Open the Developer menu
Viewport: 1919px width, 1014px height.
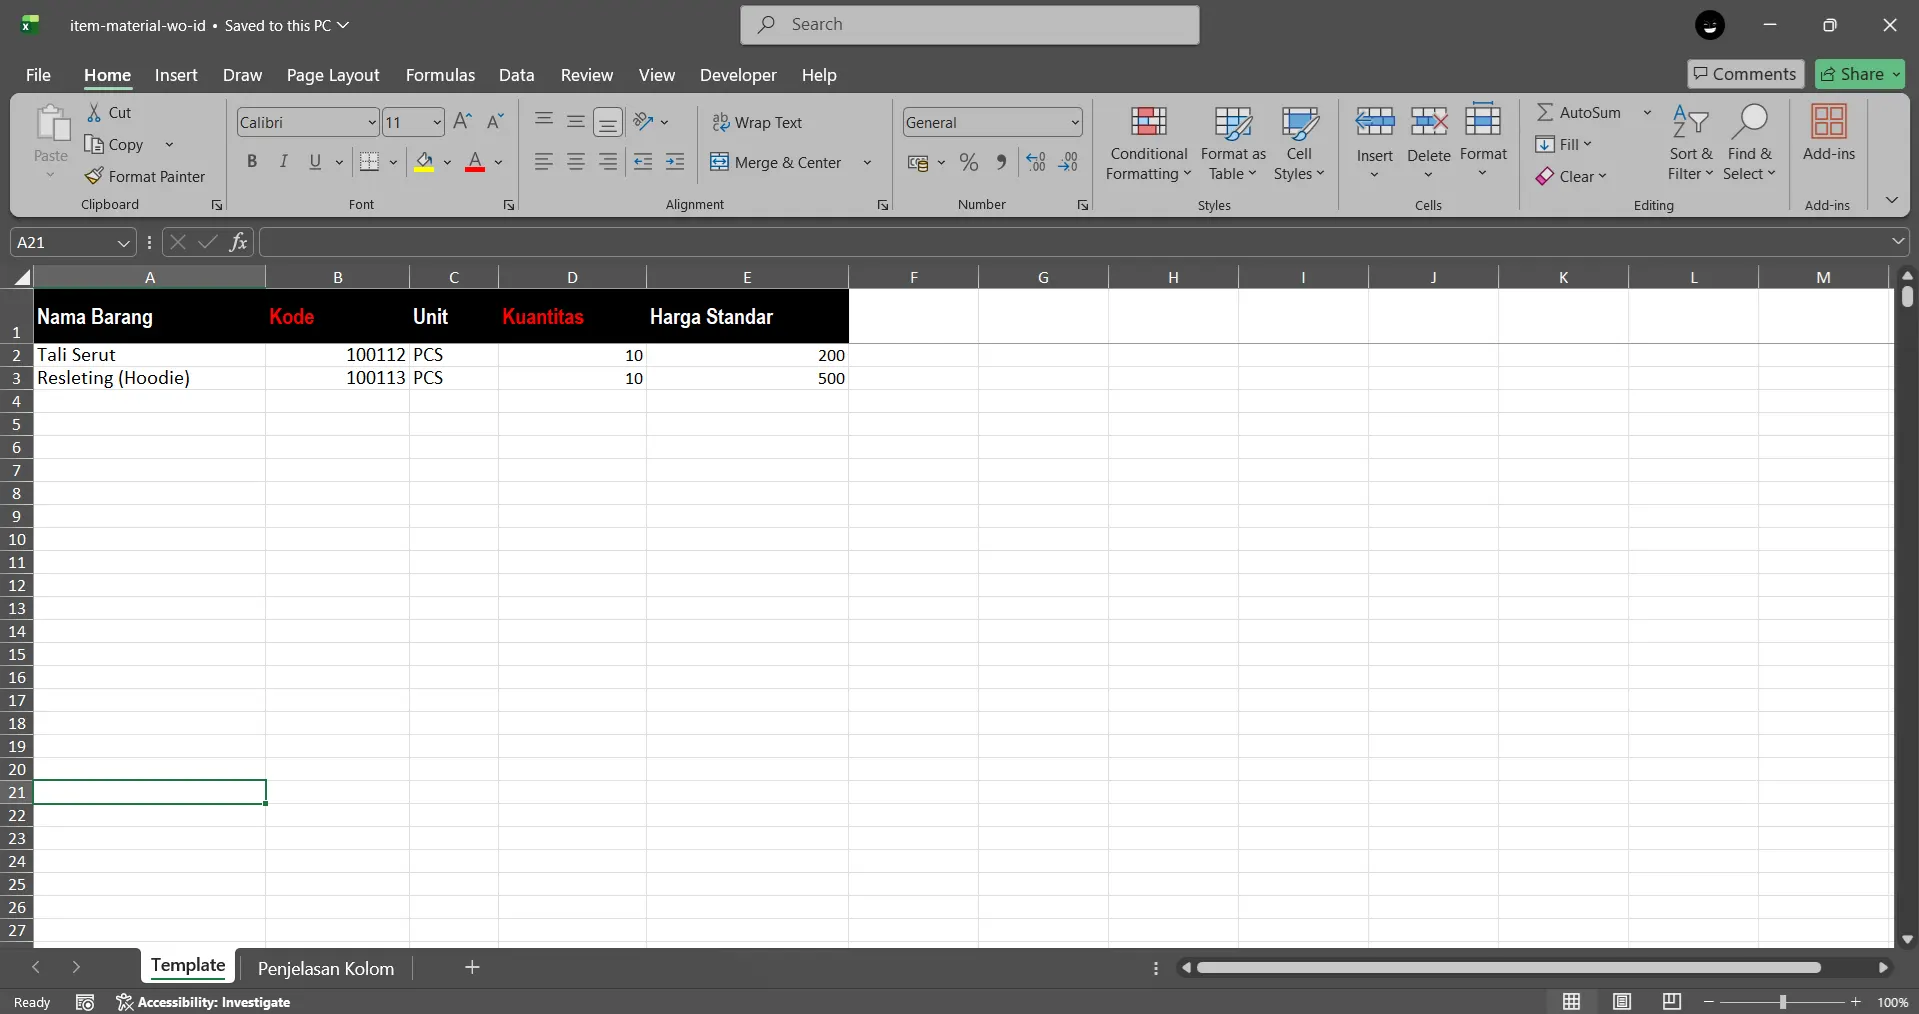point(737,74)
